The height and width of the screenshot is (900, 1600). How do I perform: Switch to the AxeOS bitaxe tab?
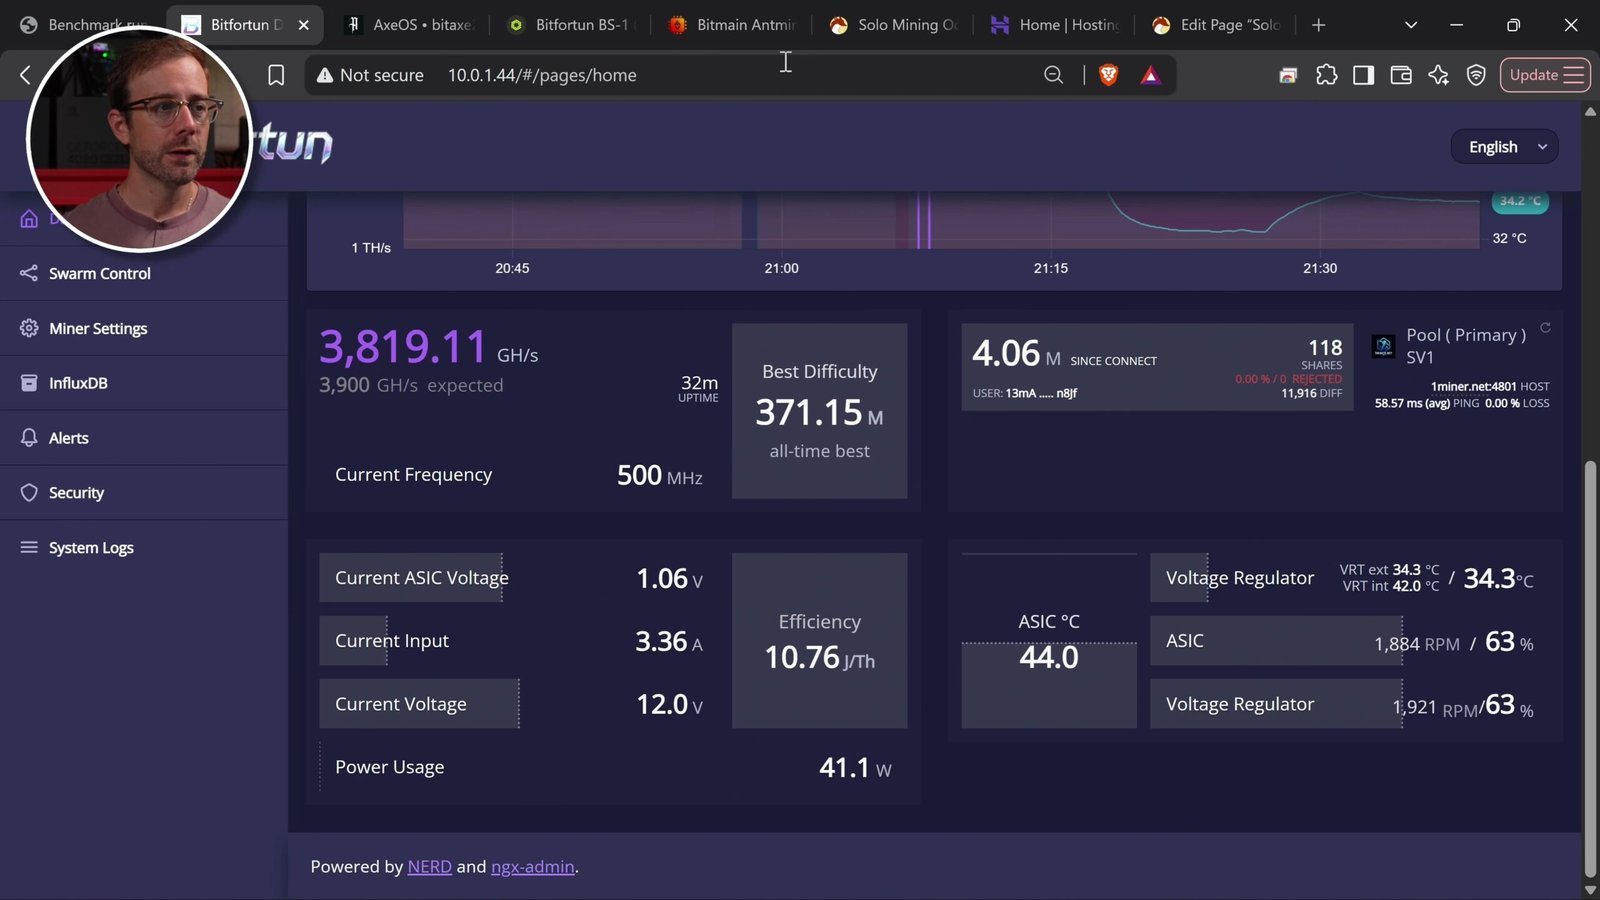pyautogui.click(x=408, y=25)
